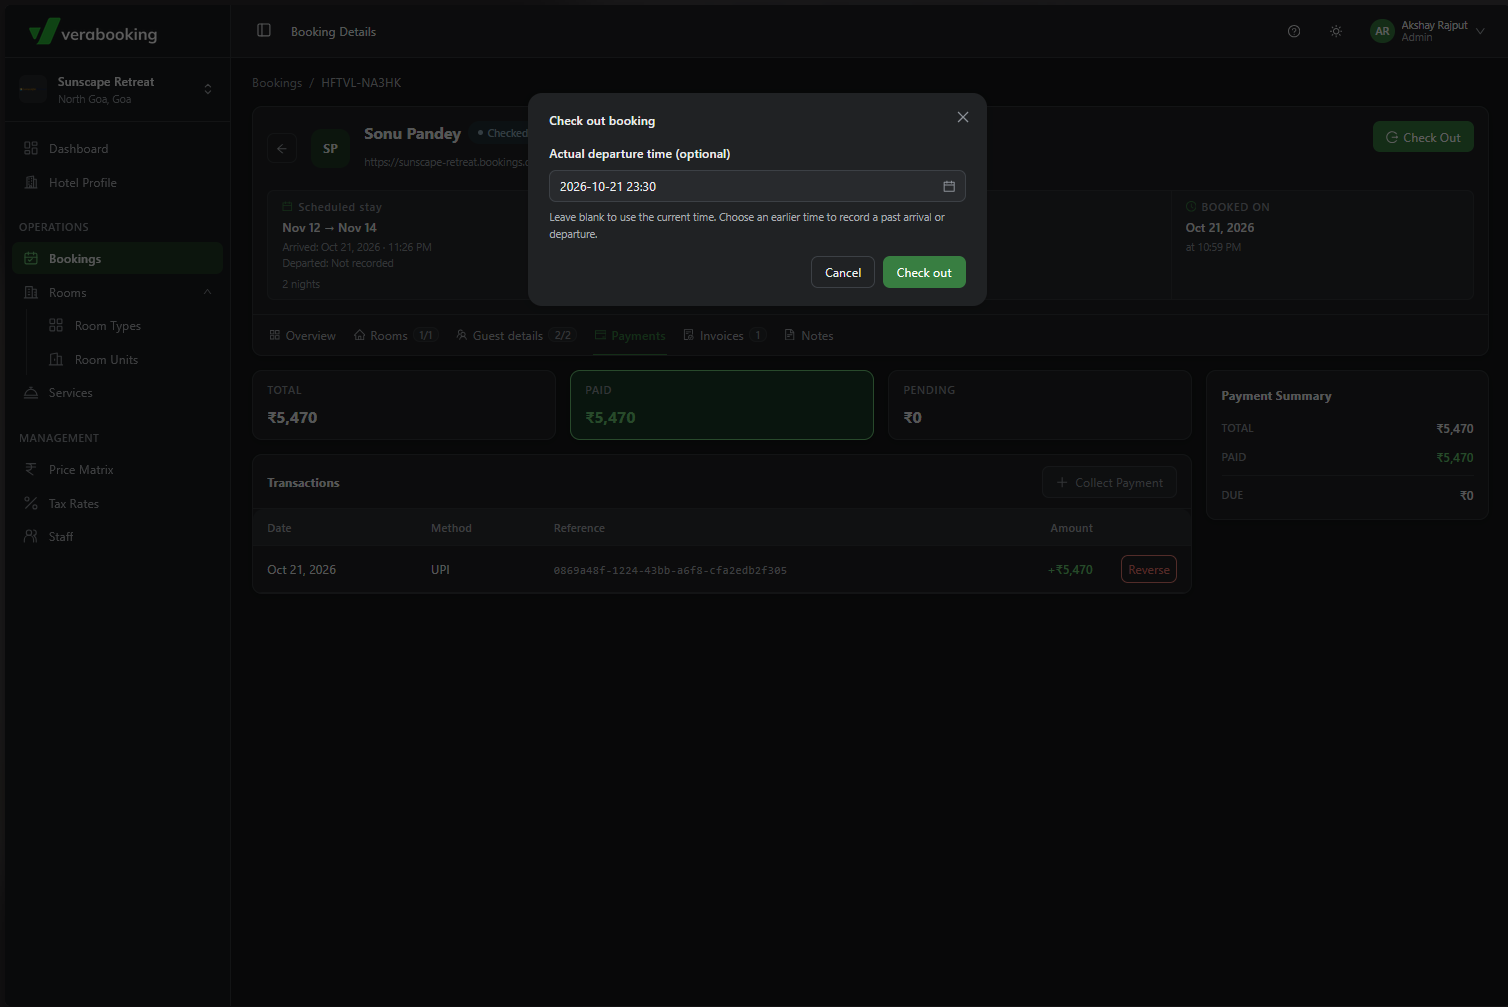Click the Collect Payment button
Screen dimensions: 1508x1007
(1109, 483)
